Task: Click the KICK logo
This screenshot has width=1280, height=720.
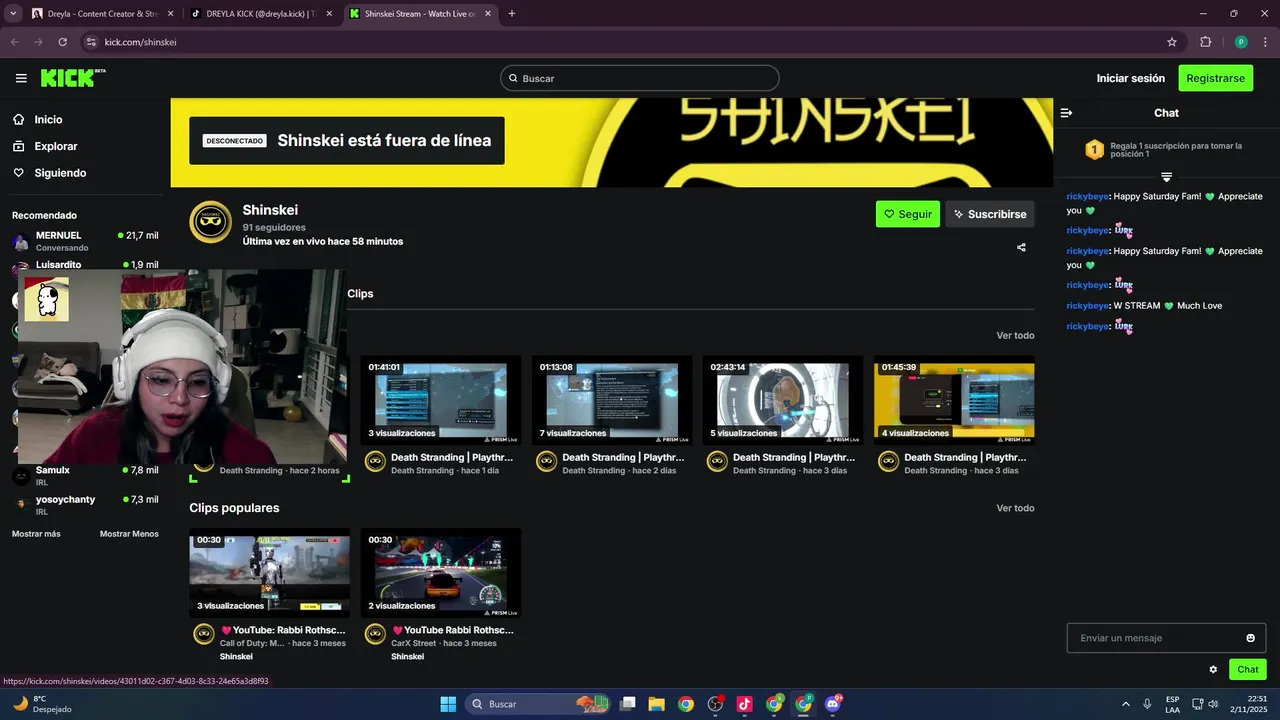Action: coord(73,78)
